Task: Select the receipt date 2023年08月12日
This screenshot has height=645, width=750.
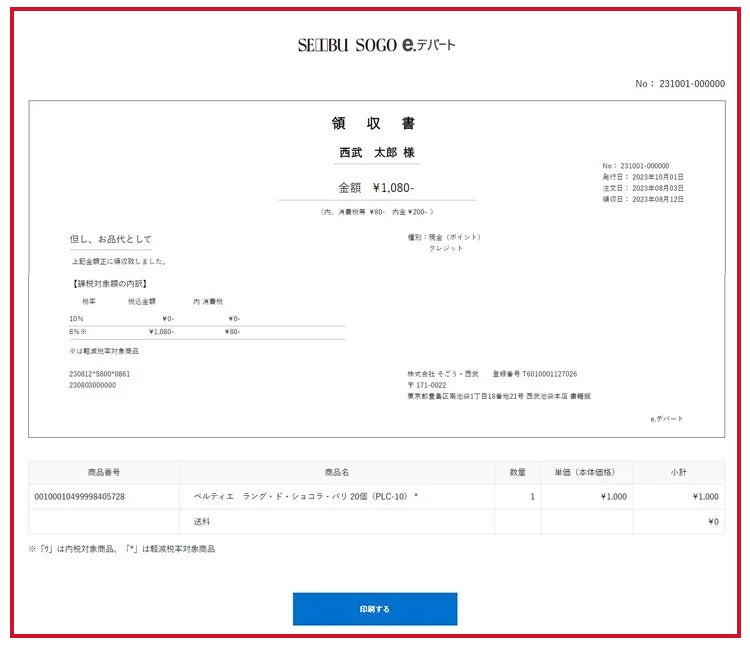Action: click(x=658, y=199)
